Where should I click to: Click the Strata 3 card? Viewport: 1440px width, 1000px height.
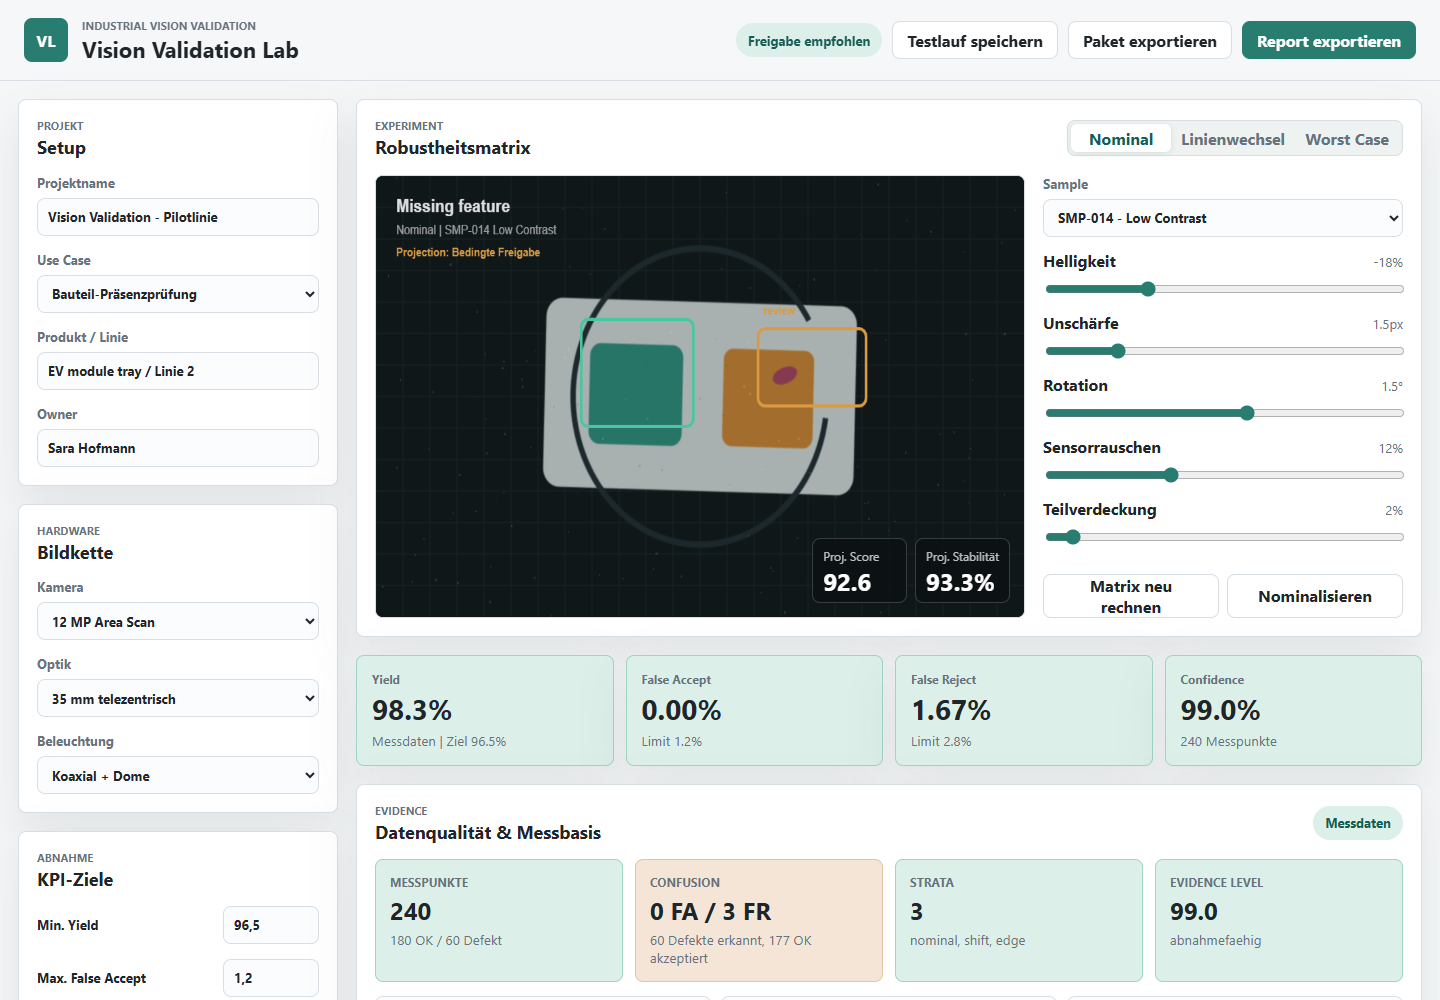[1019, 920]
